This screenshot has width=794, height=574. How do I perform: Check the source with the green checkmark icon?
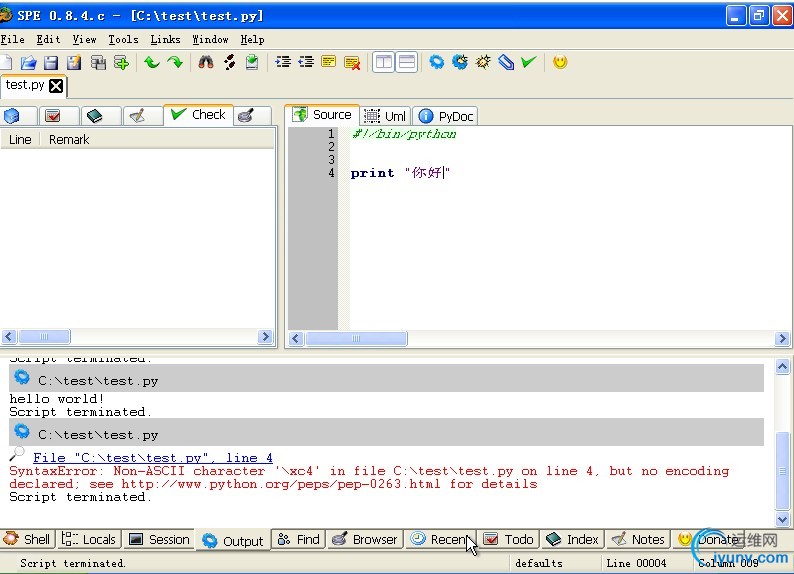529,62
